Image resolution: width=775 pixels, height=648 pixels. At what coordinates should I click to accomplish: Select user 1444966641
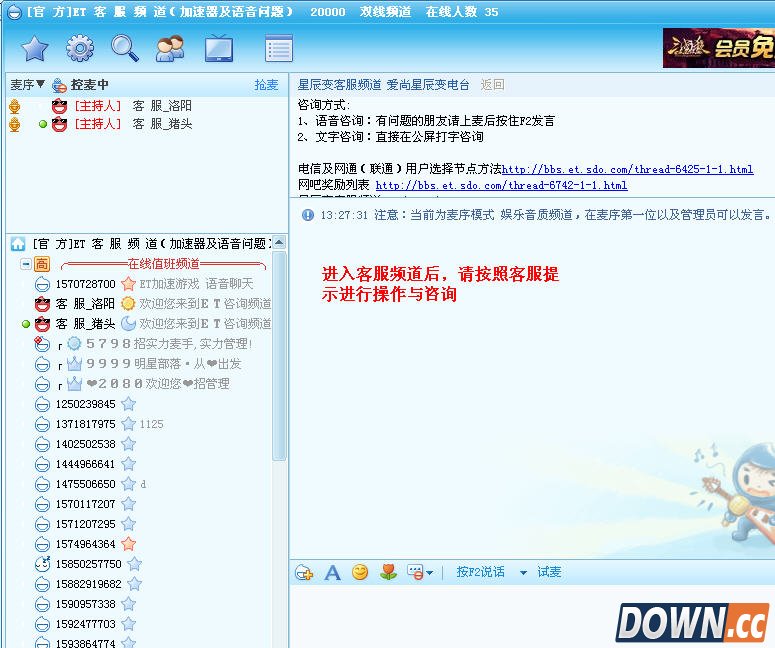point(85,464)
